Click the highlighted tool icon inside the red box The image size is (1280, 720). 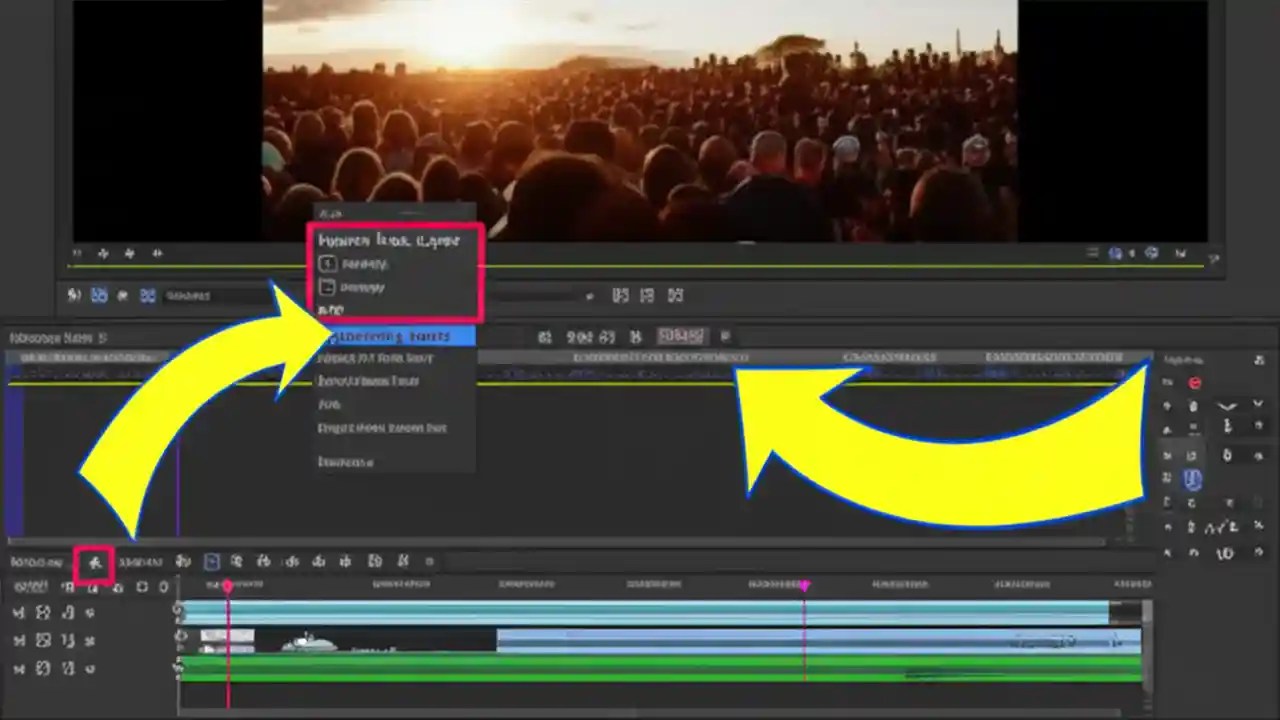tap(93, 562)
